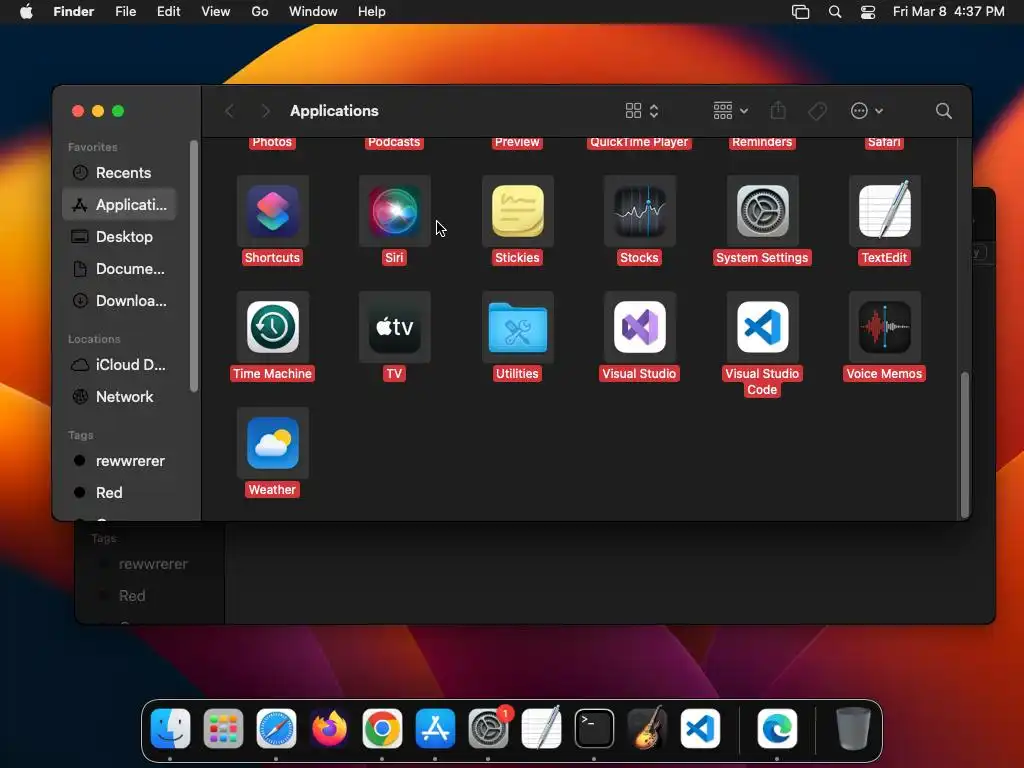Select the Time Machine app icon

(272, 327)
